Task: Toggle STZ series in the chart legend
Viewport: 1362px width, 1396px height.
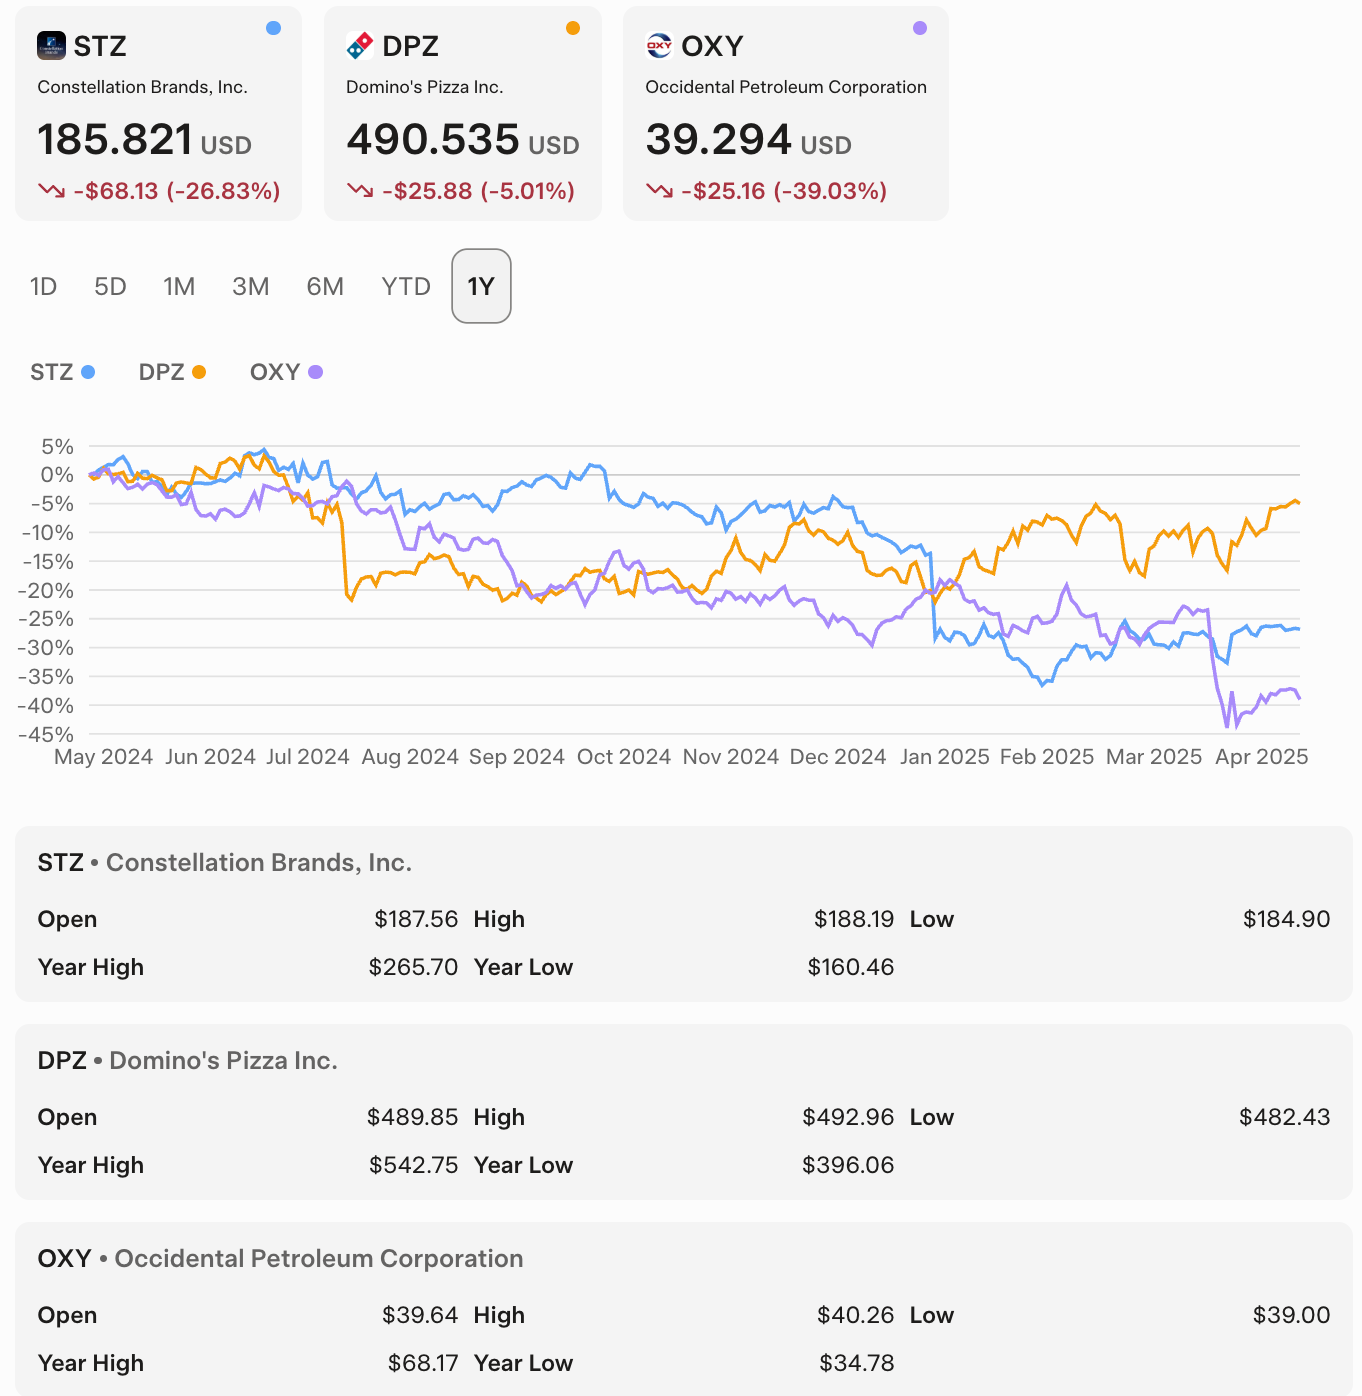Action: (x=62, y=371)
